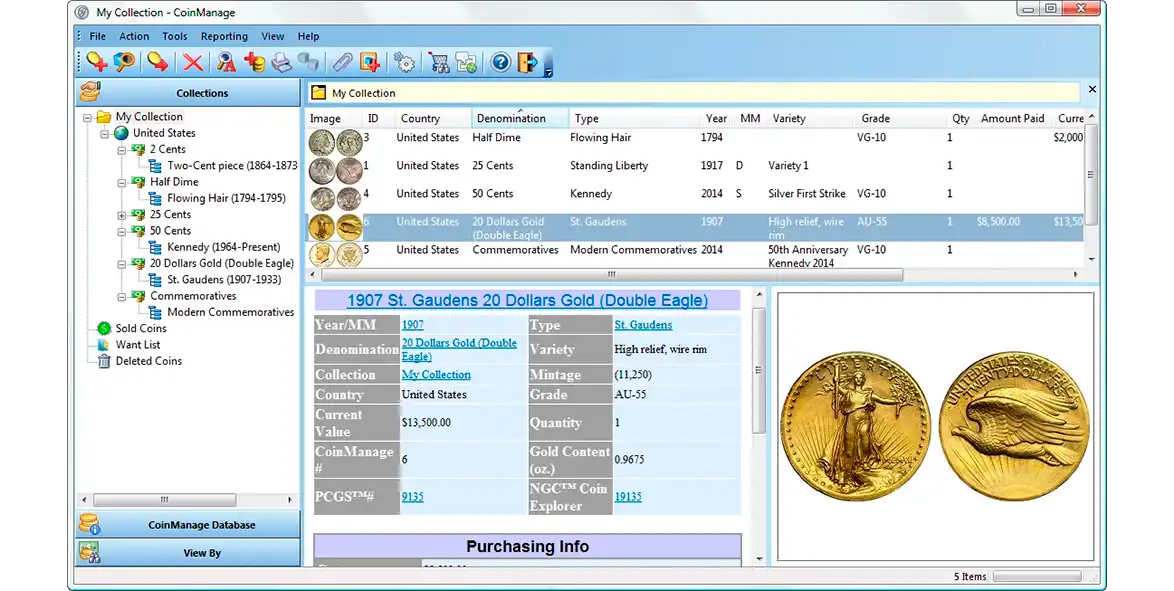Click the Want List icon in tree
The width and height of the screenshot is (1174, 591).
coord(104,345)
